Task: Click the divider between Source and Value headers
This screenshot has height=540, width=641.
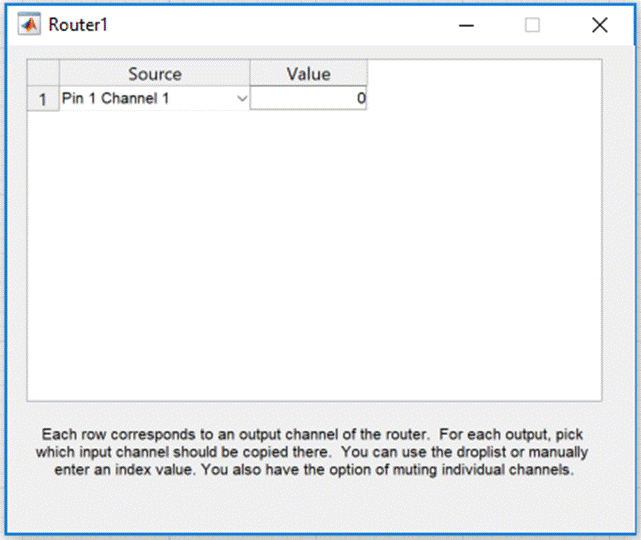Action: [250, 74]
